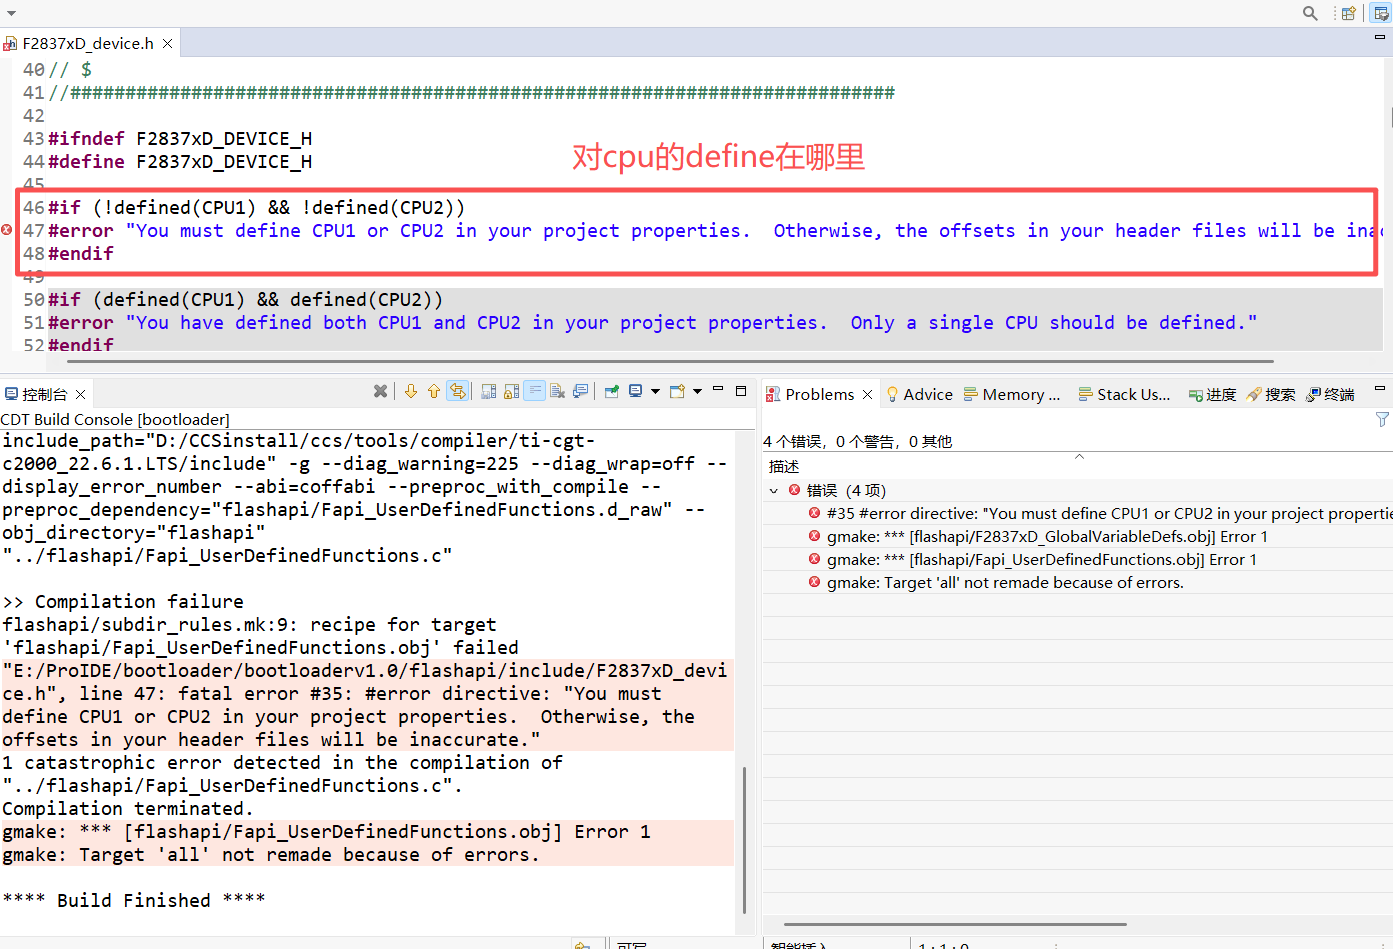
Task: Click line 51 #error both CPU1 and CPU2
Action: (x=652, y=323)
